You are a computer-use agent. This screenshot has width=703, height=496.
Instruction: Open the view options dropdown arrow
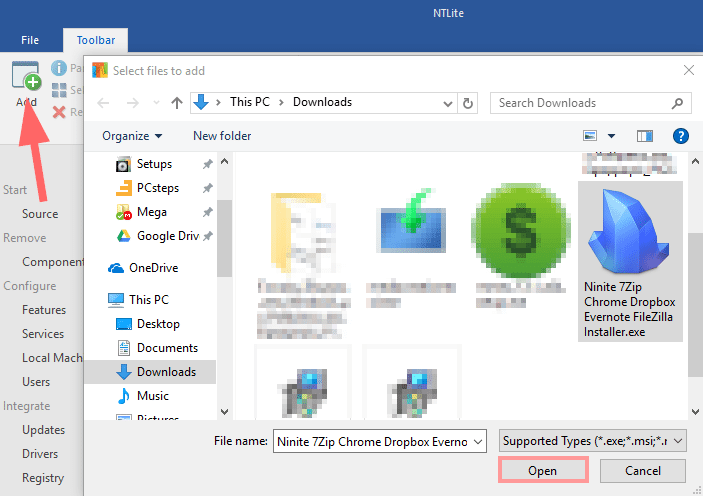(x=611, y=136)
